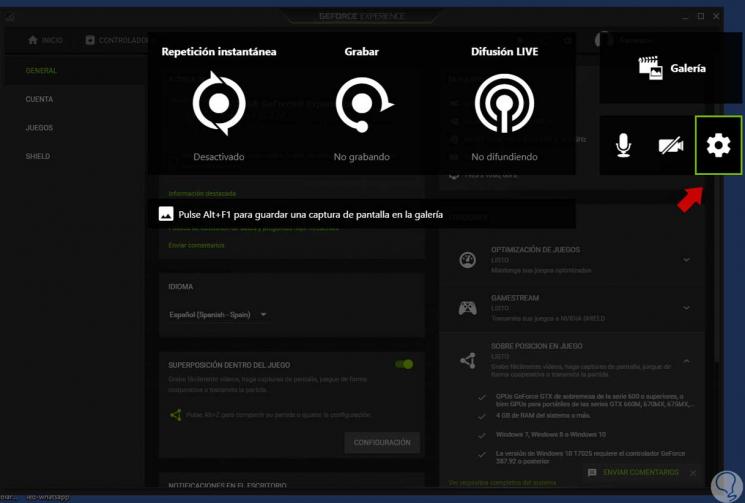Open the Repetición instantánea replay icon
The image size is (745, 503).
point(219,103)
